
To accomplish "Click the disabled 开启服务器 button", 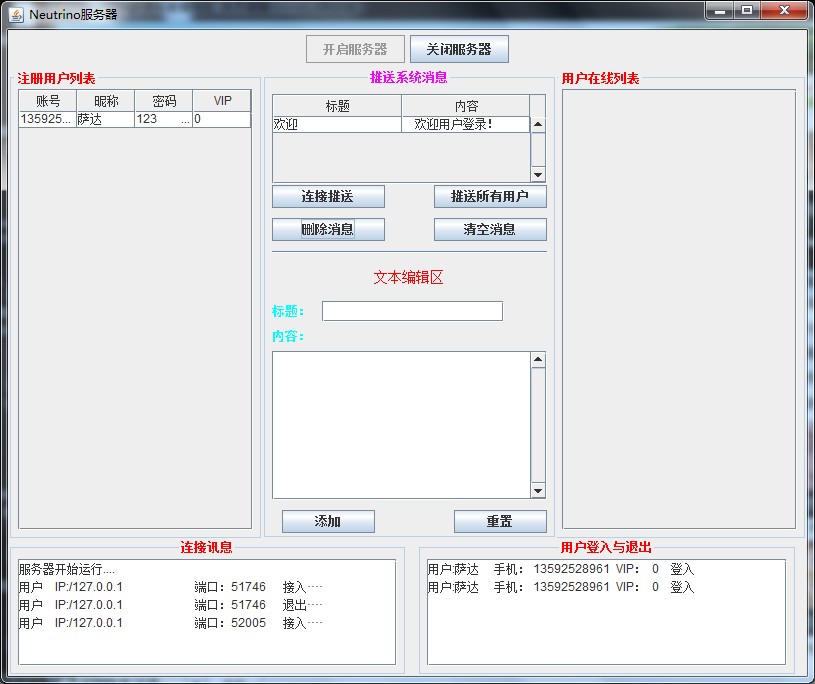I will [x=355, y=49].
